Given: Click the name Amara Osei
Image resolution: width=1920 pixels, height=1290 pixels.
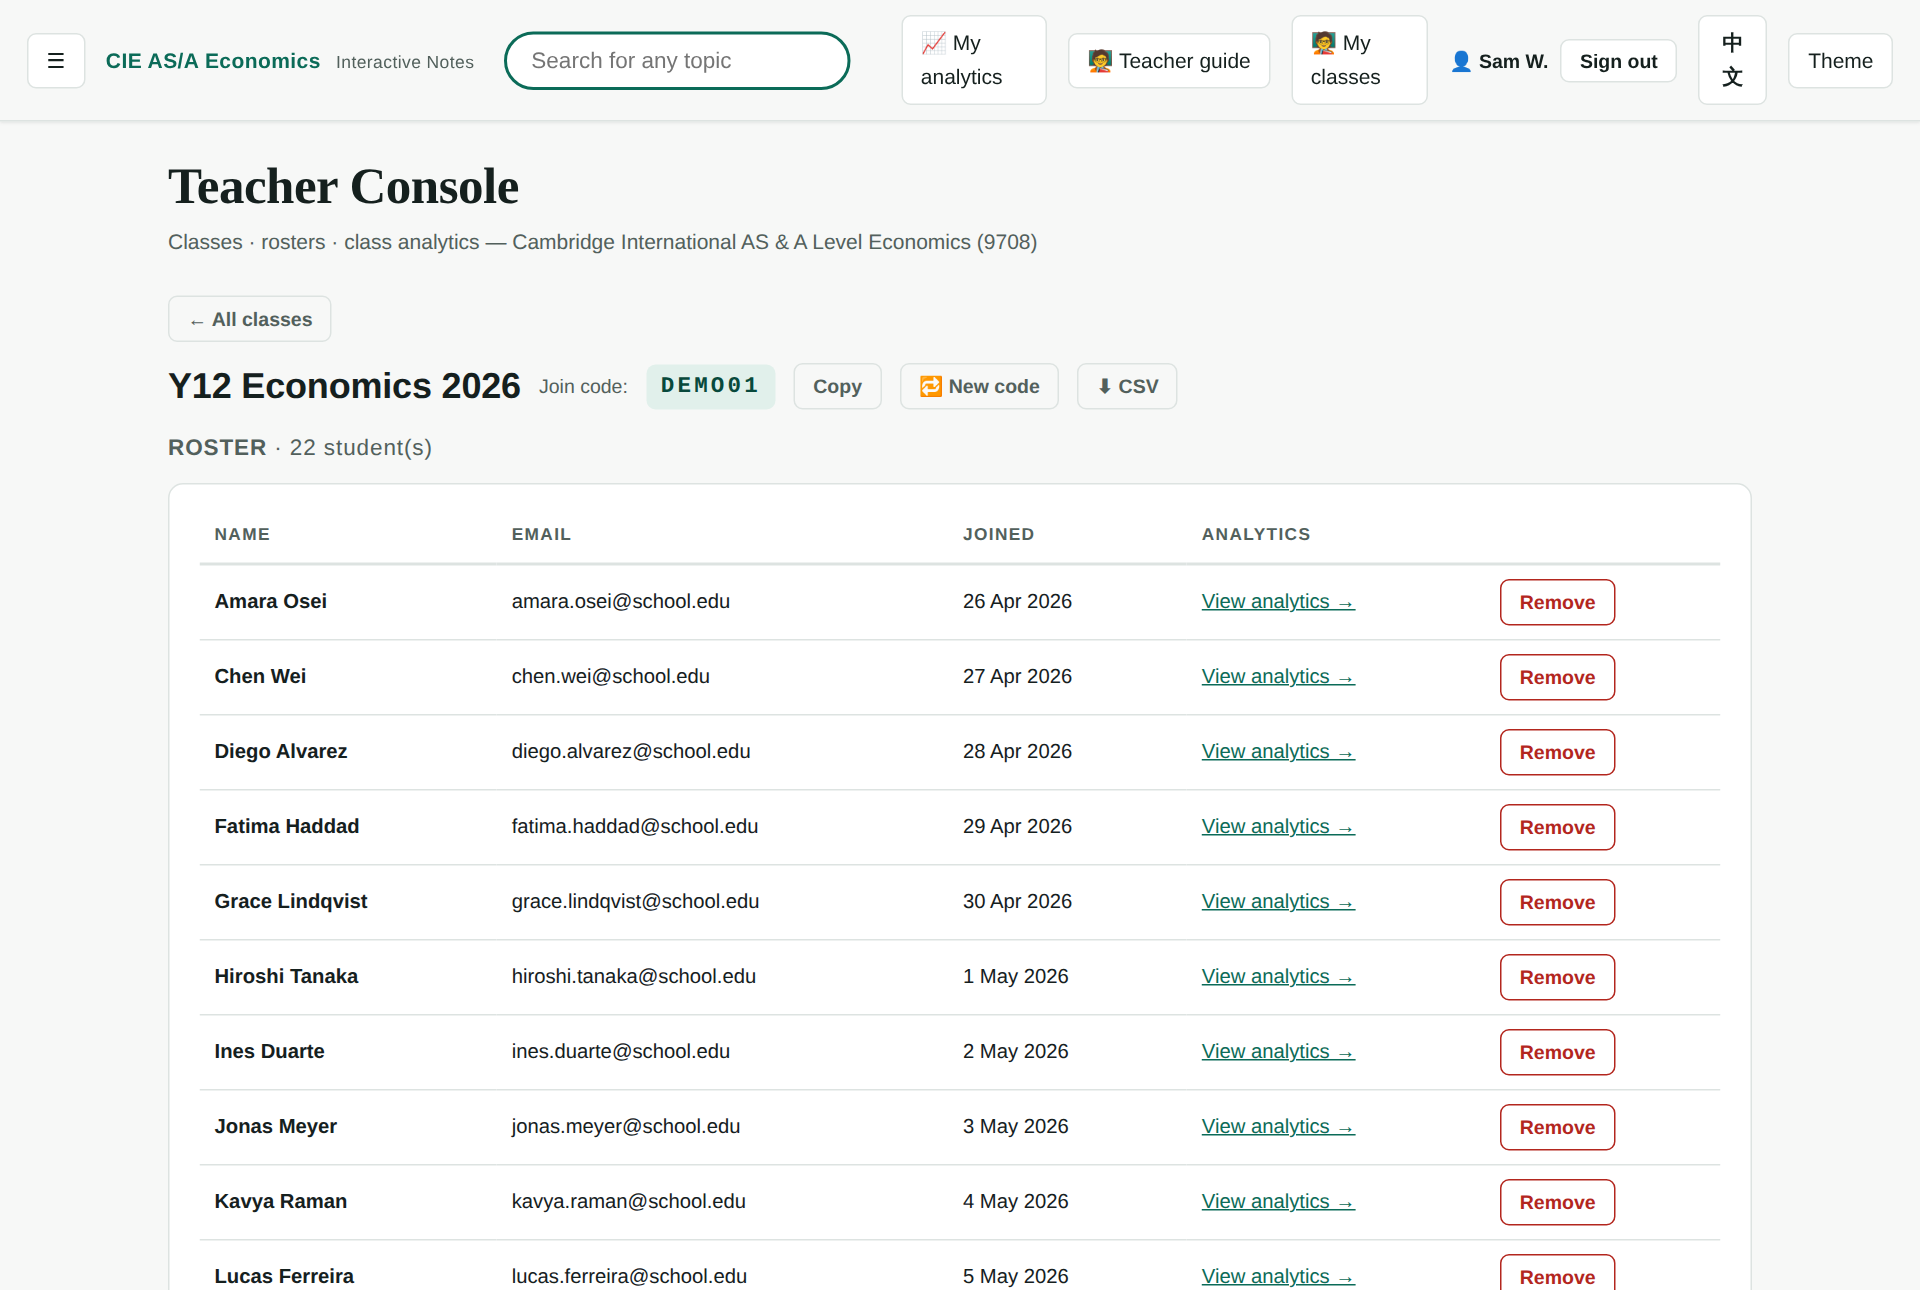Looking at the screenshot, I should 270,601.
